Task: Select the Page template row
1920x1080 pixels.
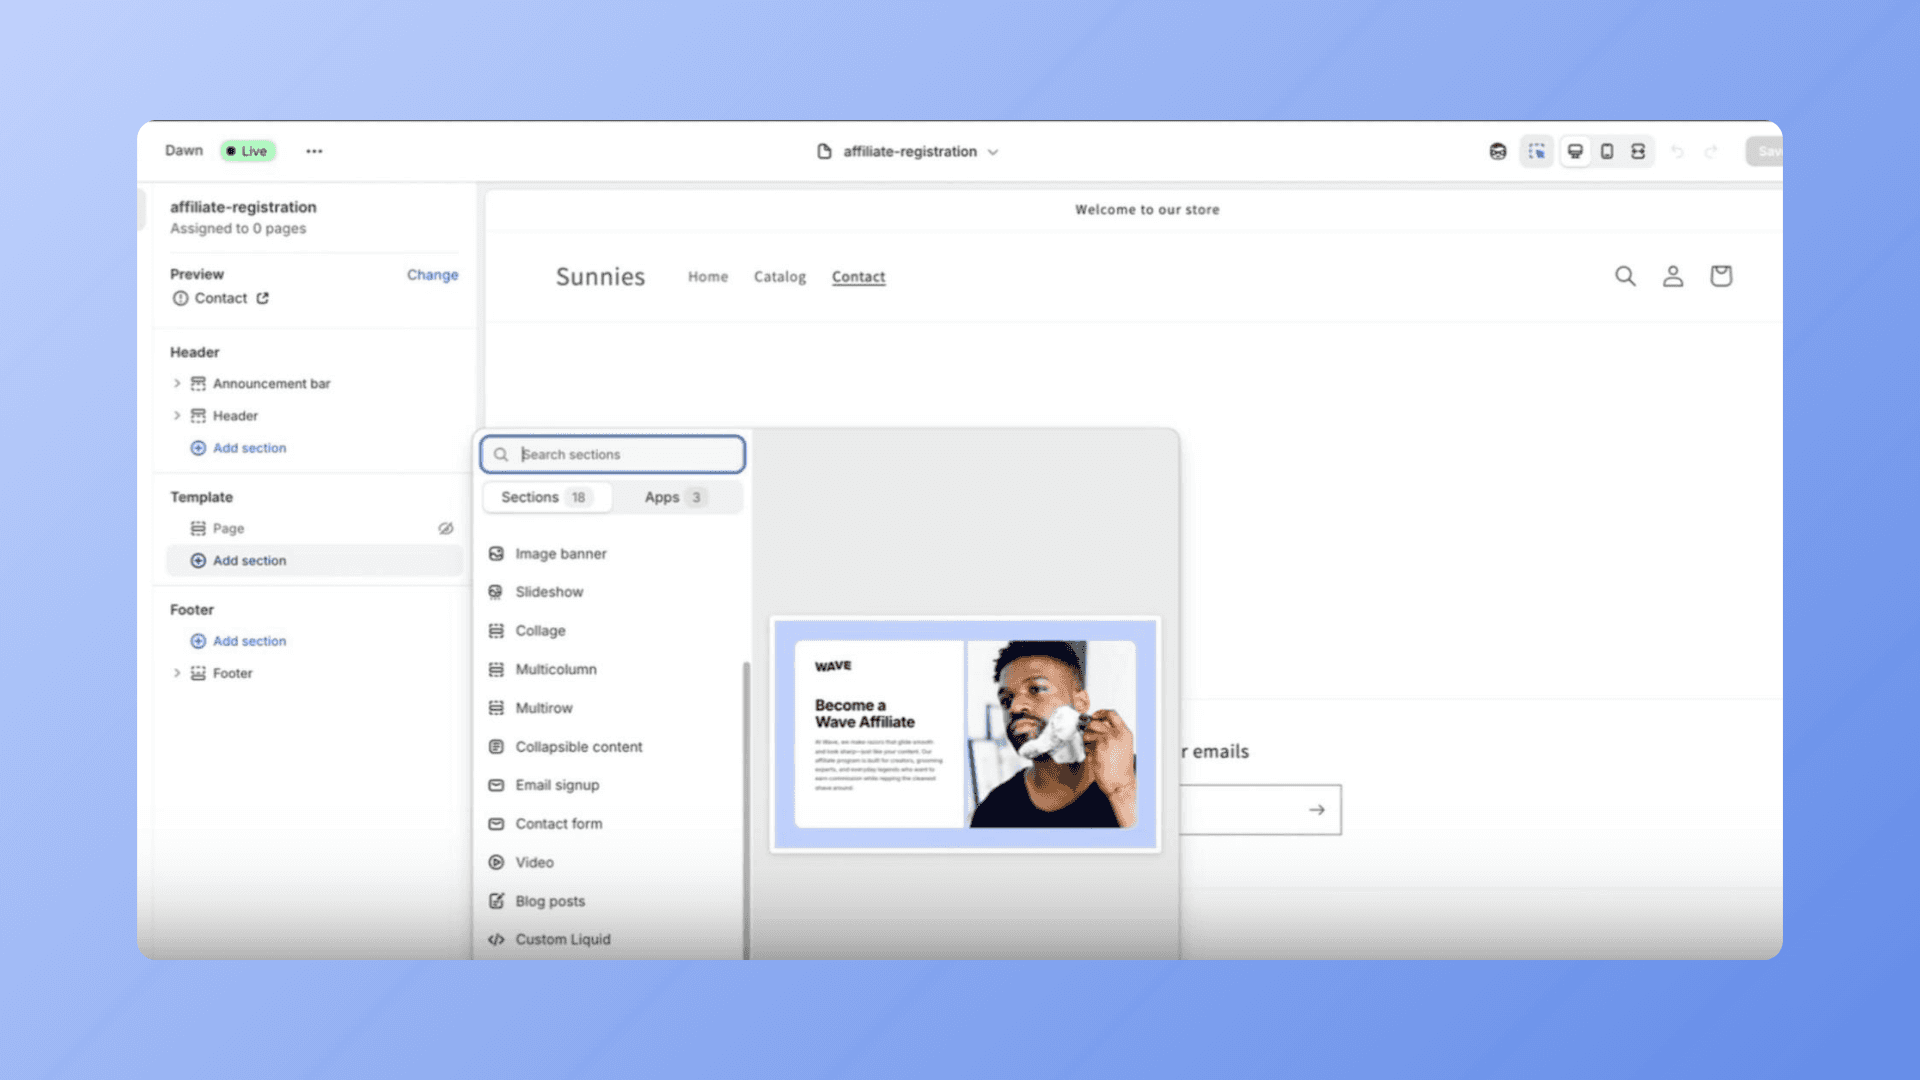Action: tap(314, 528)
